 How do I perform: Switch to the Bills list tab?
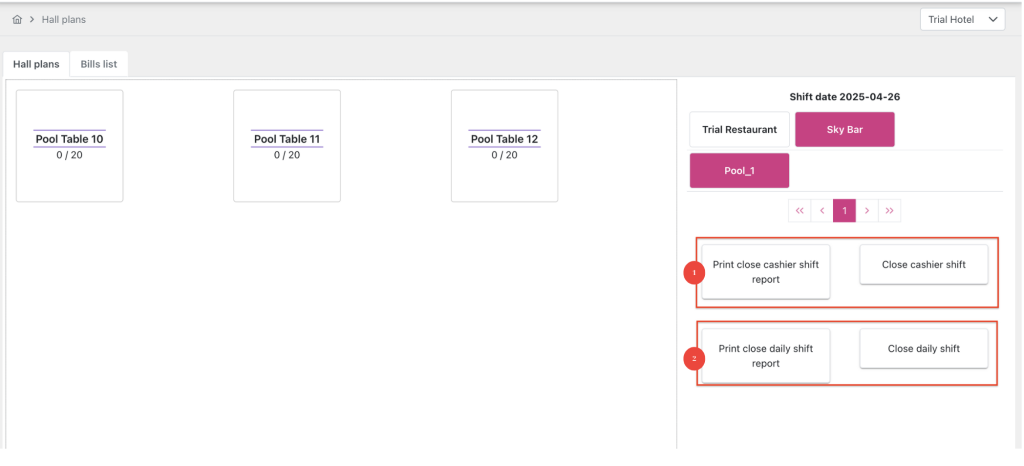click(x=99, y=64)
